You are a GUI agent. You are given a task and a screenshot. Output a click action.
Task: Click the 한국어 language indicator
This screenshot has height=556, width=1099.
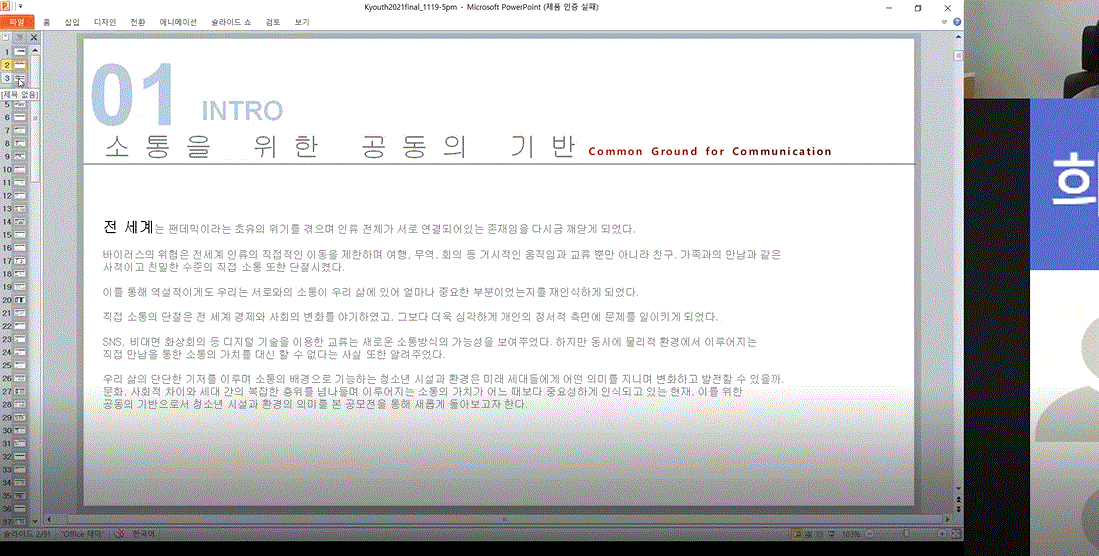tap(143, 534)
